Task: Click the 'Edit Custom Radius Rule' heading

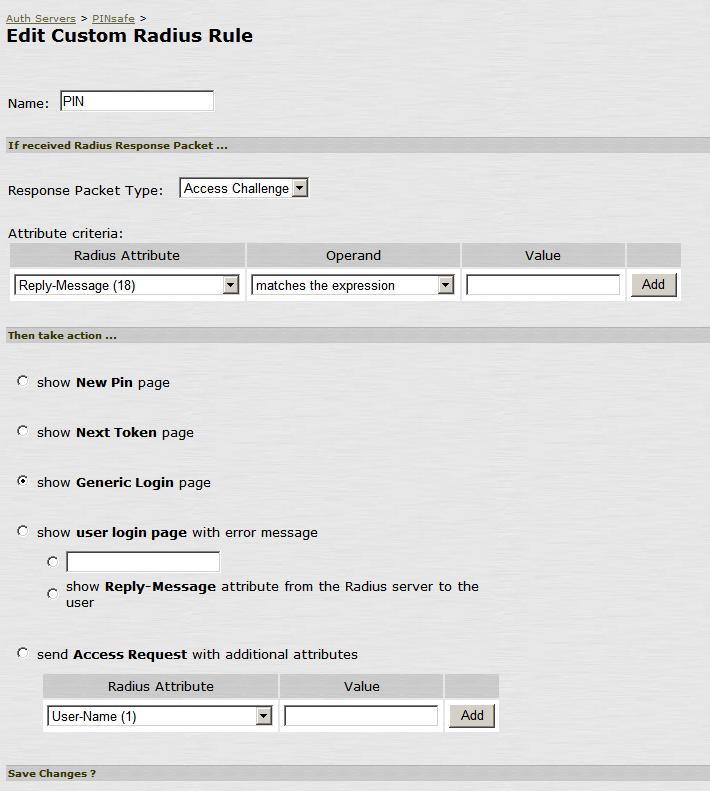Action: (x=129, y=36)
